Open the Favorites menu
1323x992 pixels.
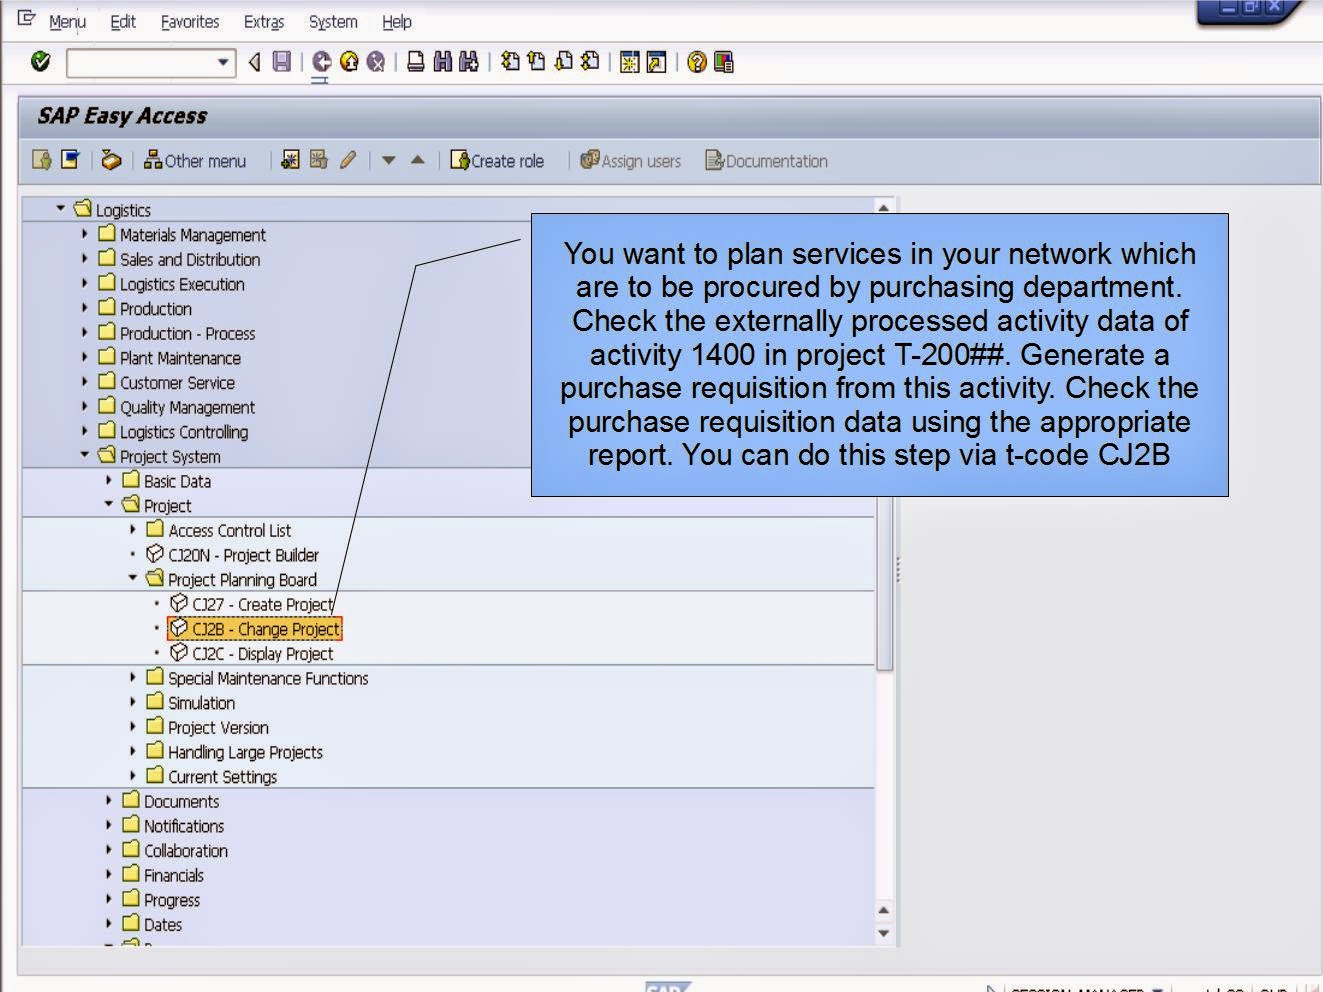pos(189,21)
